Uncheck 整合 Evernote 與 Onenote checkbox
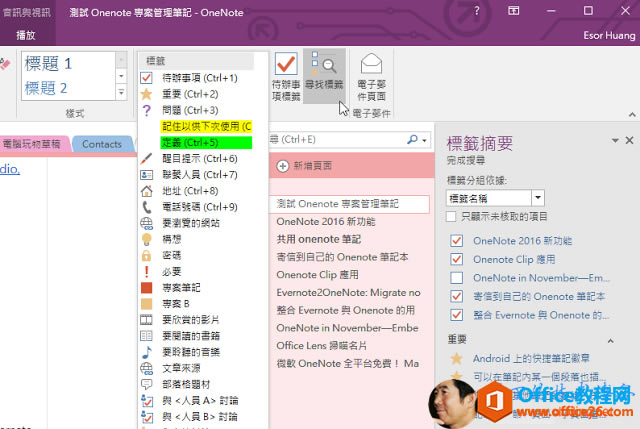 pos(456,315)
